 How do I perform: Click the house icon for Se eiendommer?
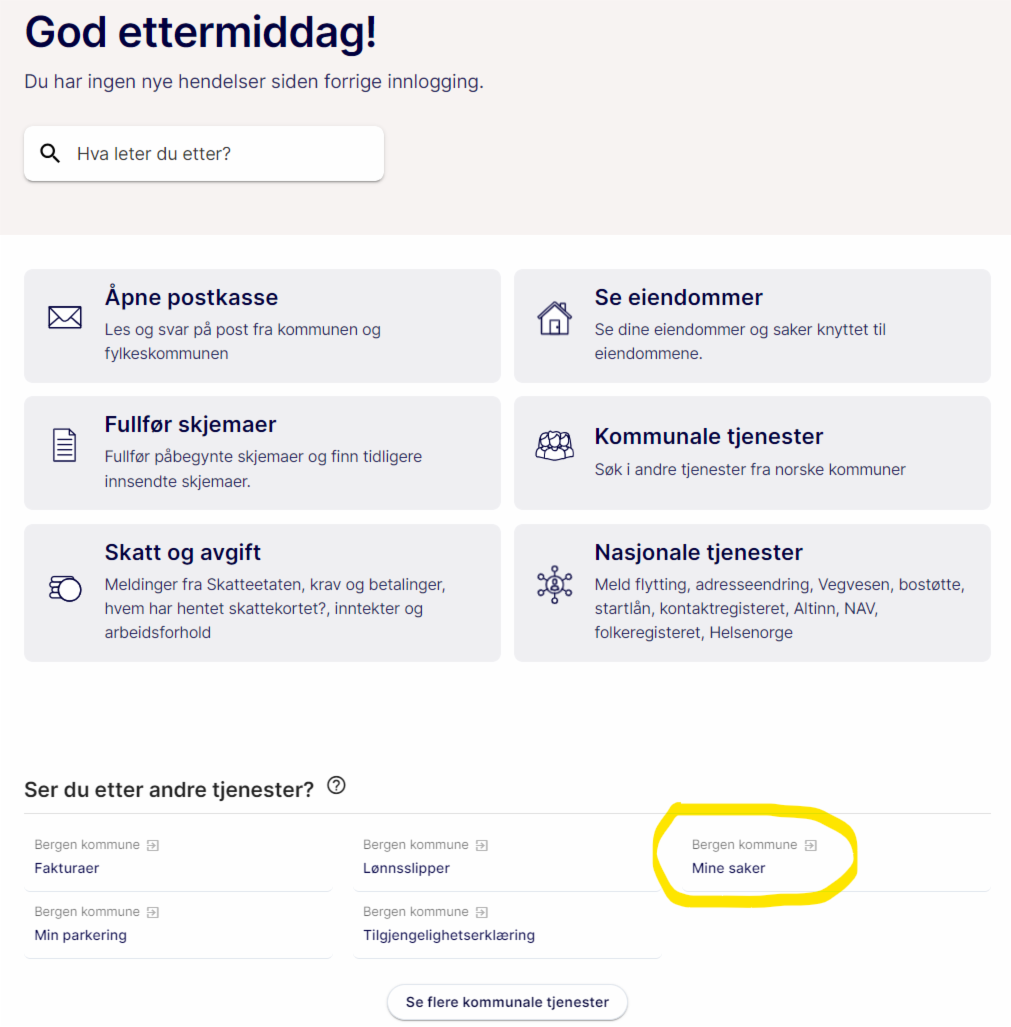(555, 318)
